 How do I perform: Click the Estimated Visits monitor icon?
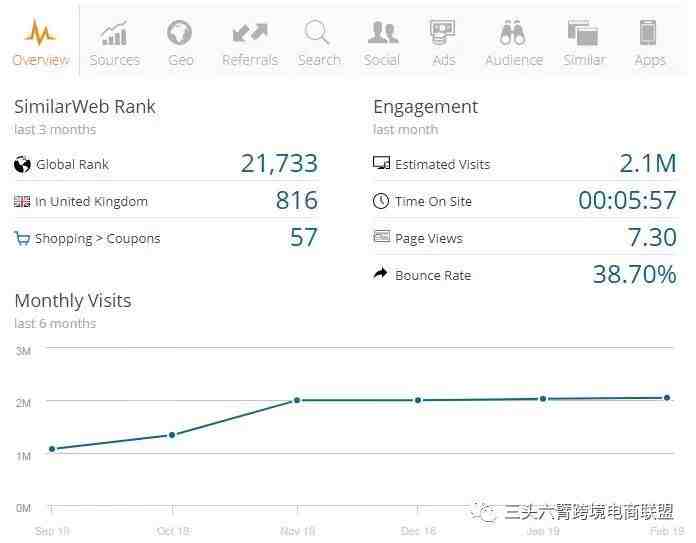point(381,163)
